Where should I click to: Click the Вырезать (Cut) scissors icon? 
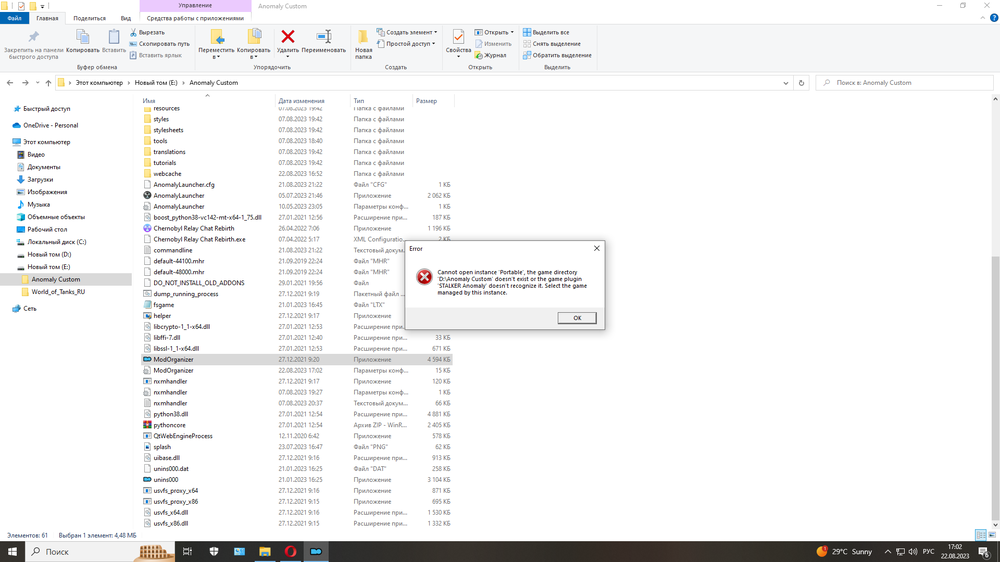point(134,32)
